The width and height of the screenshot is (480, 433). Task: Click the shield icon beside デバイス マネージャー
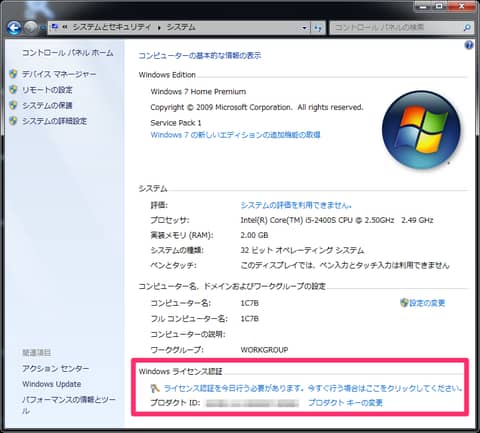pos(13,74)
